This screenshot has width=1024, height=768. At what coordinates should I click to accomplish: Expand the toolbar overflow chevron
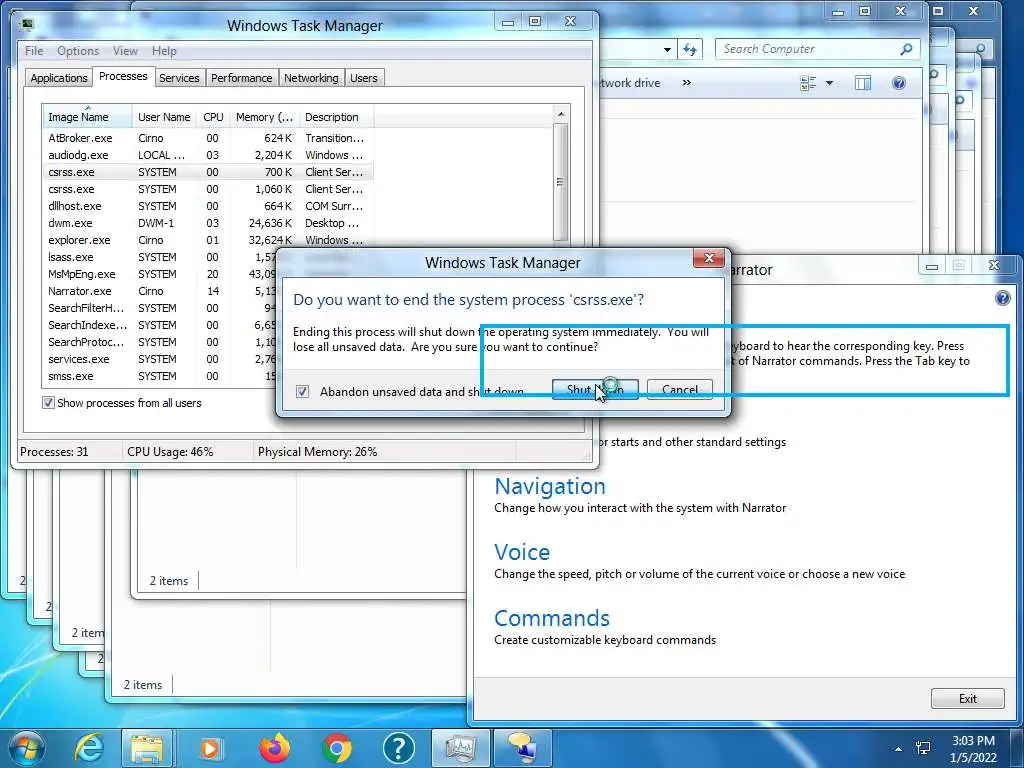(x=686, y=83)
